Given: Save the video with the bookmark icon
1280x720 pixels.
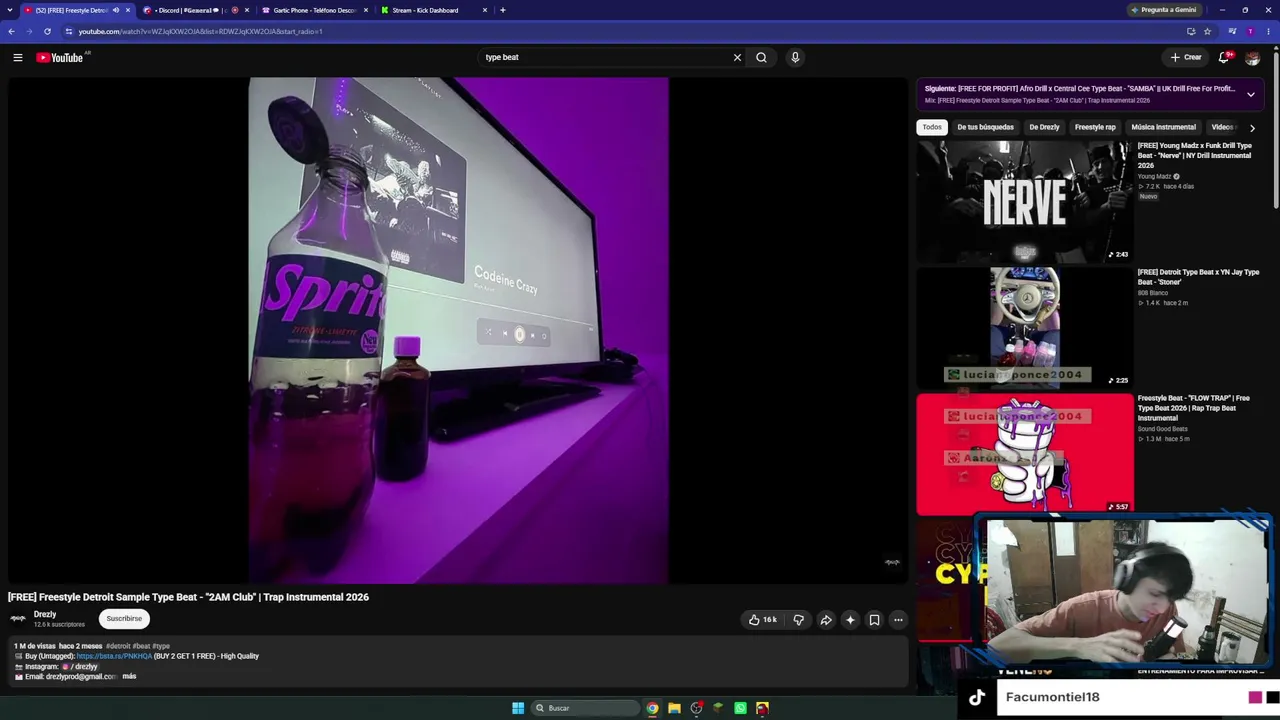Looking at the screenshot, I should point(874,620).
